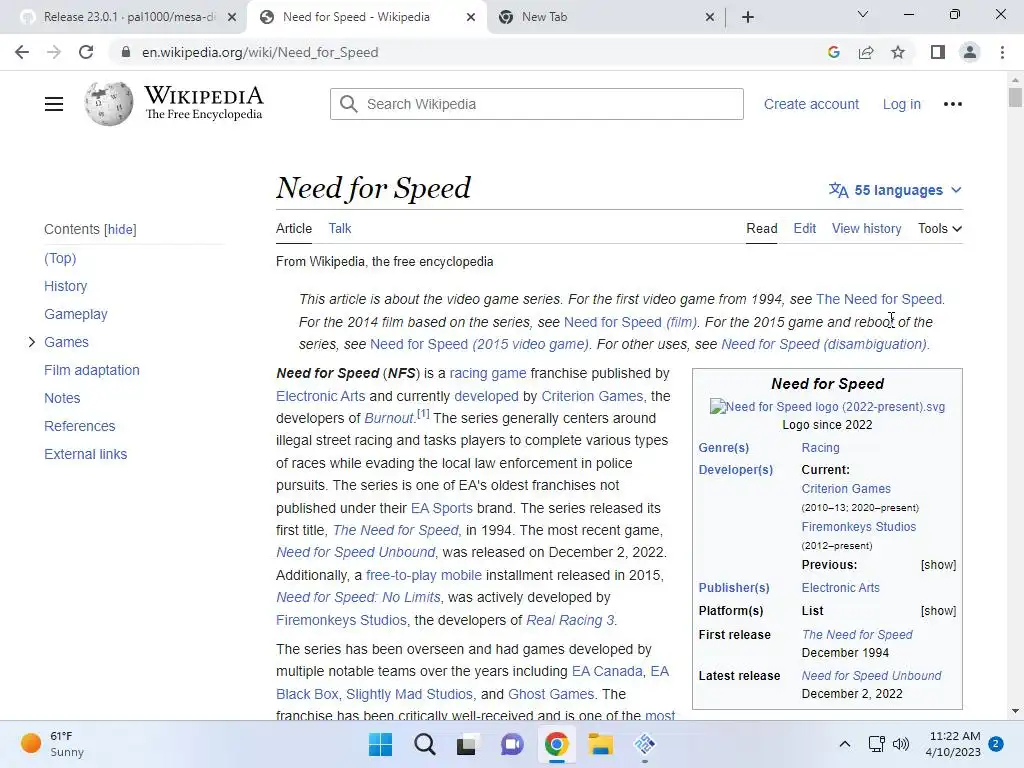The image size is (1024, 768).
Task: Click the Wikipedia globe logo
Action: 108,104
